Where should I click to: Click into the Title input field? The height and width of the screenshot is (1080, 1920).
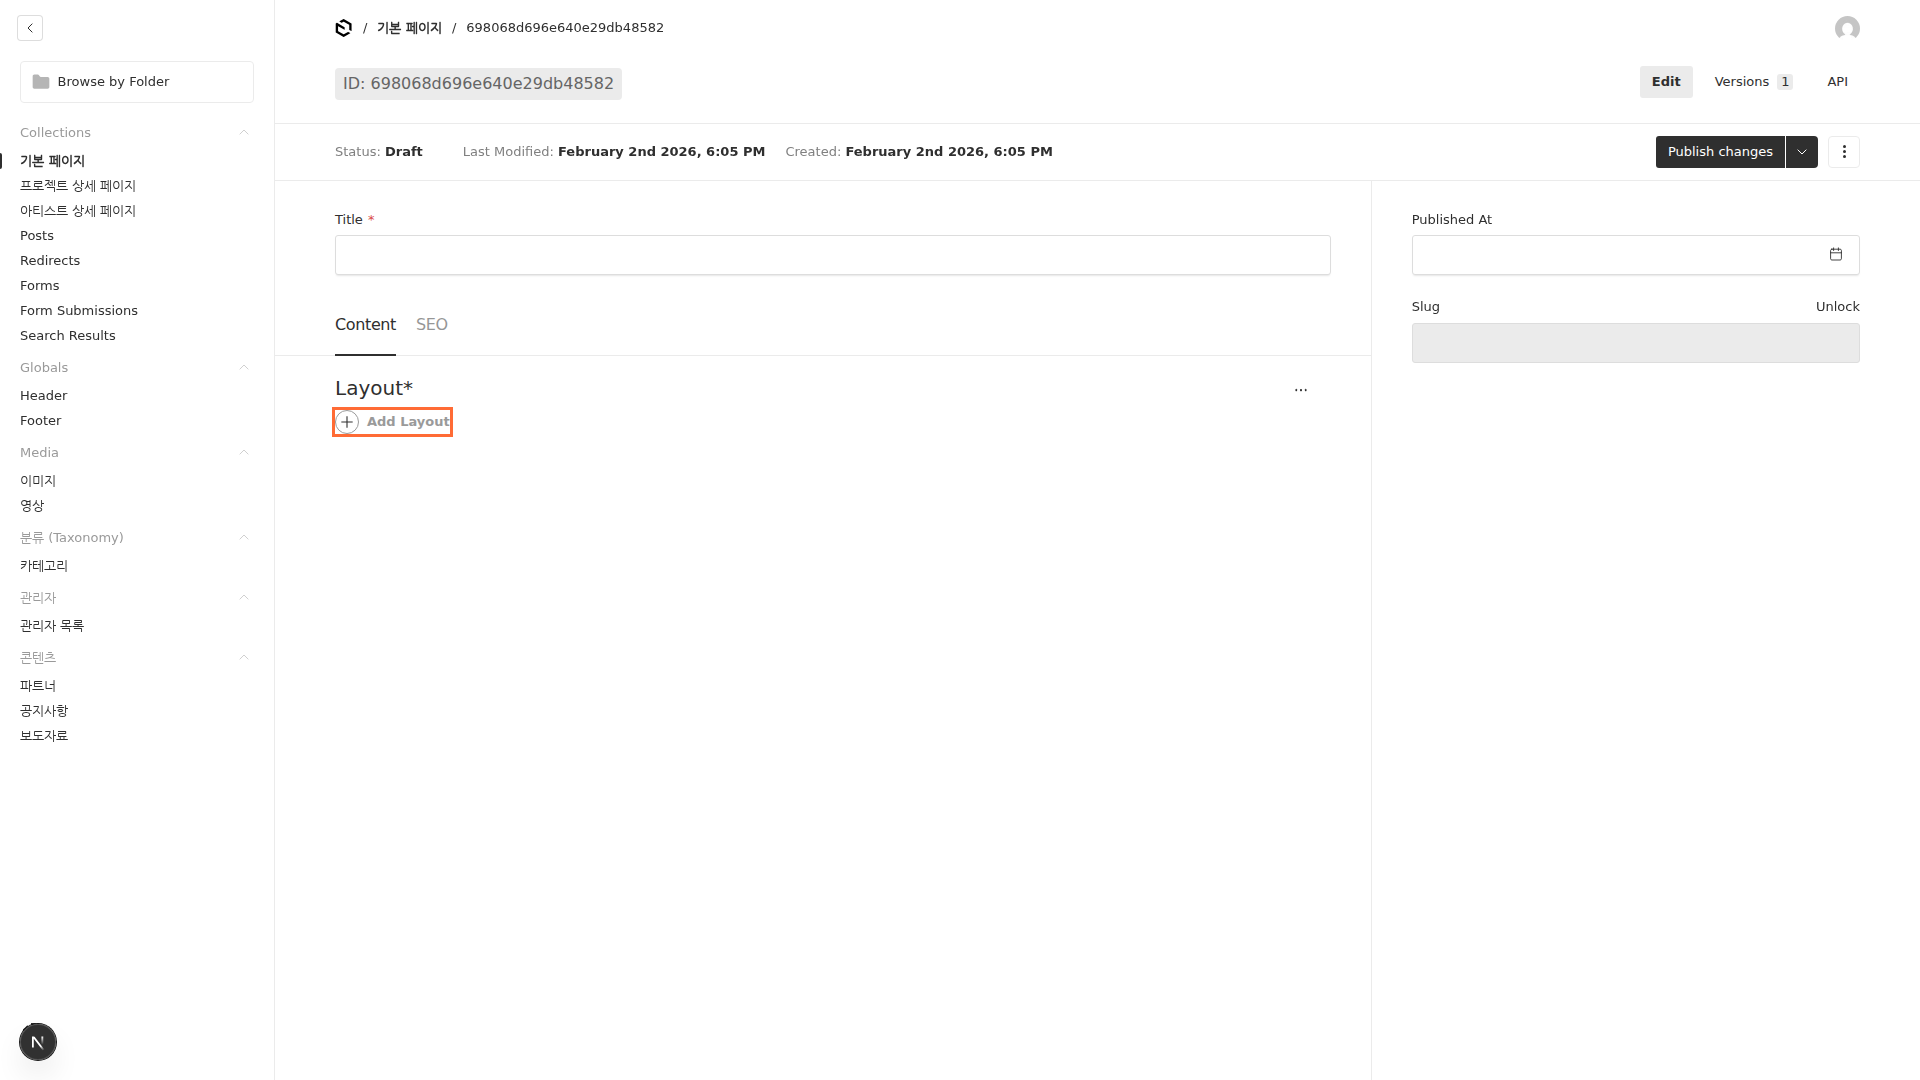click(832, 255)
